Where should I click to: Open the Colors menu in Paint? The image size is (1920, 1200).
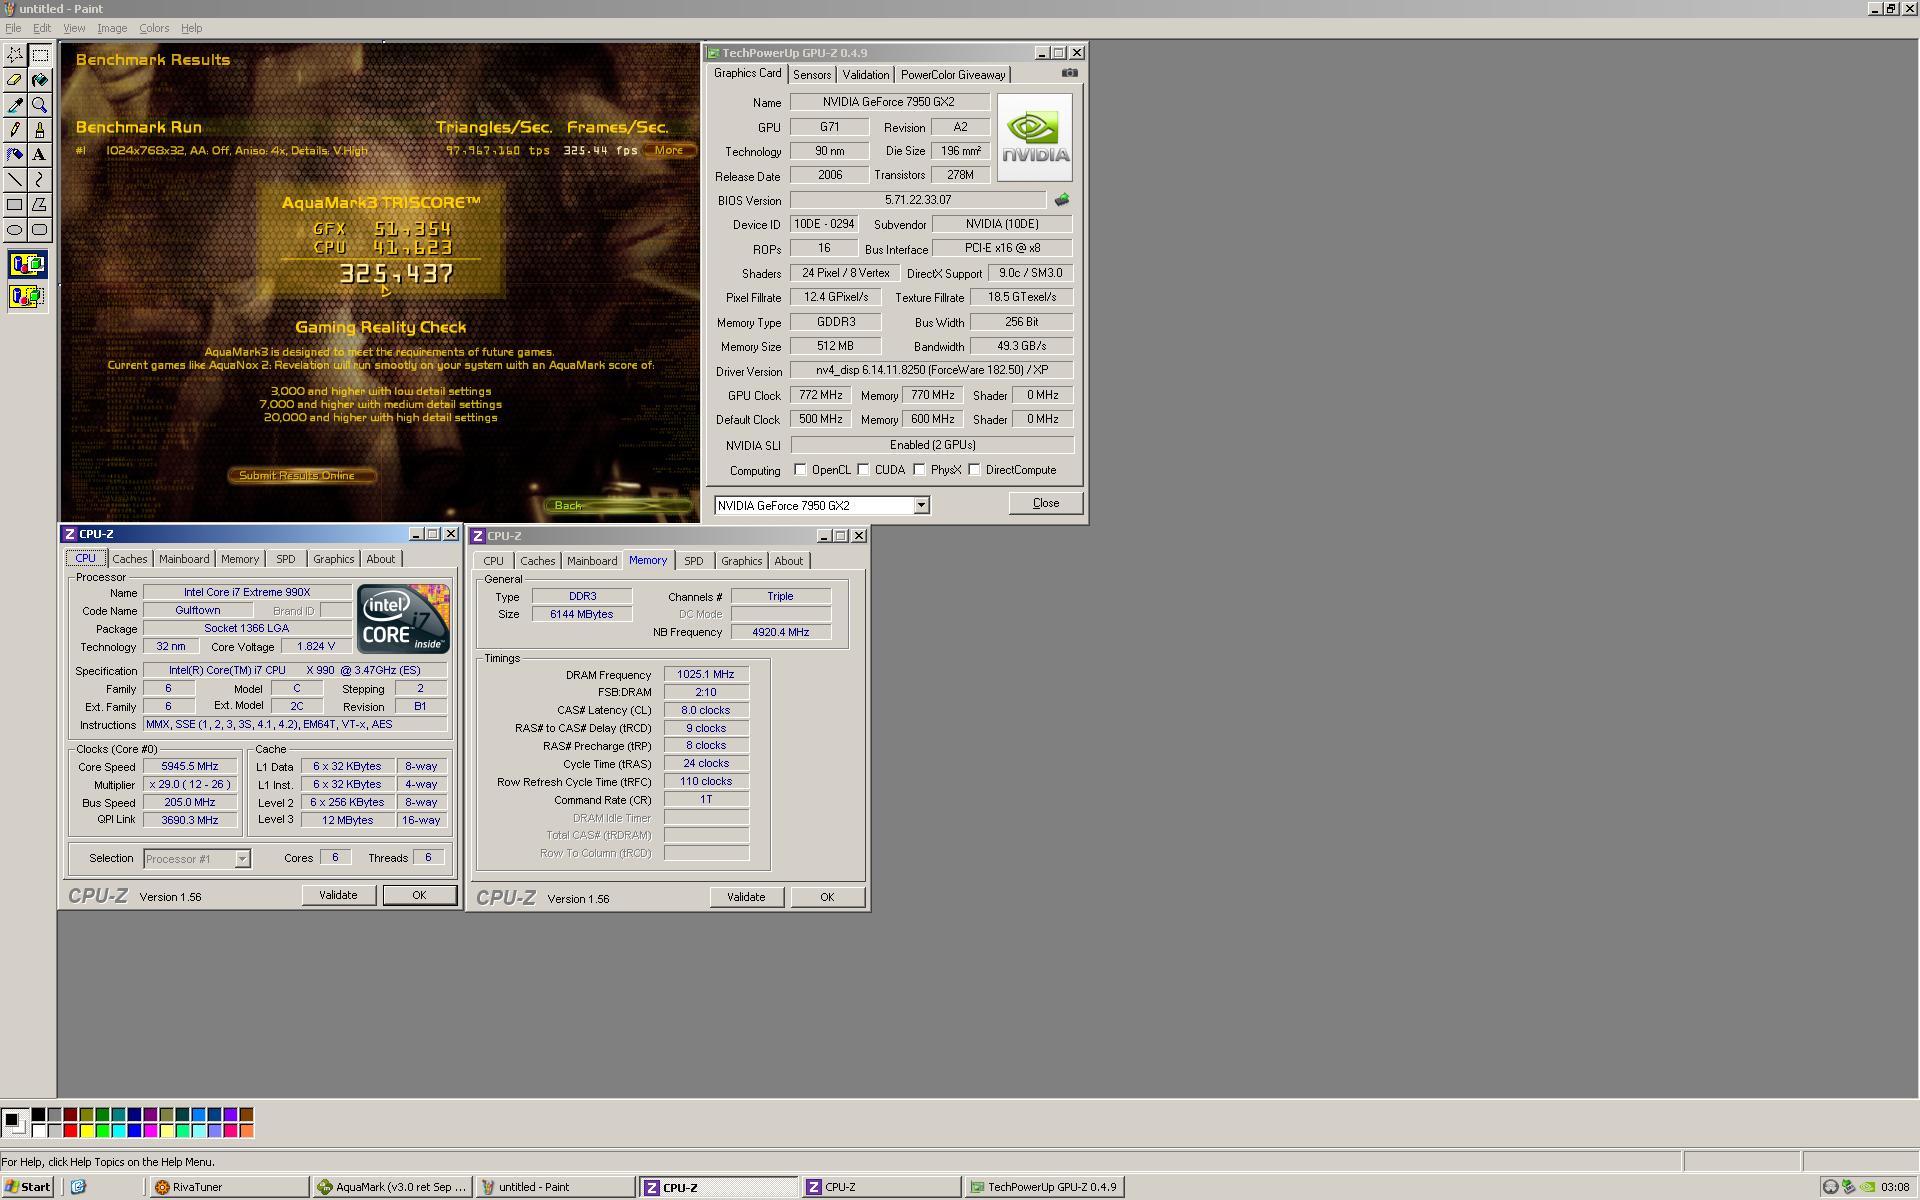coord(153,28)
